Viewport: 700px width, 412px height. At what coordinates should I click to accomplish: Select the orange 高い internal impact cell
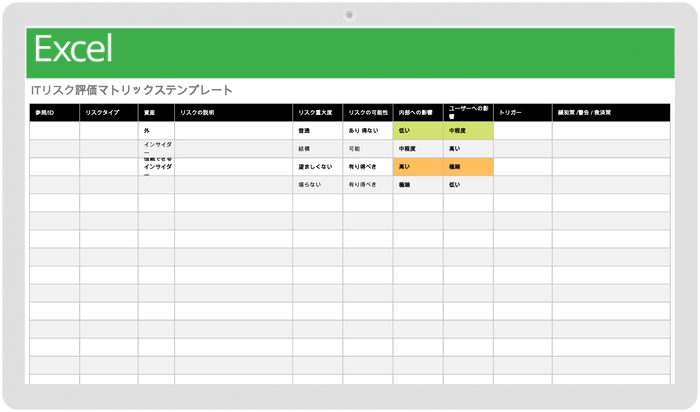(418, 166)
